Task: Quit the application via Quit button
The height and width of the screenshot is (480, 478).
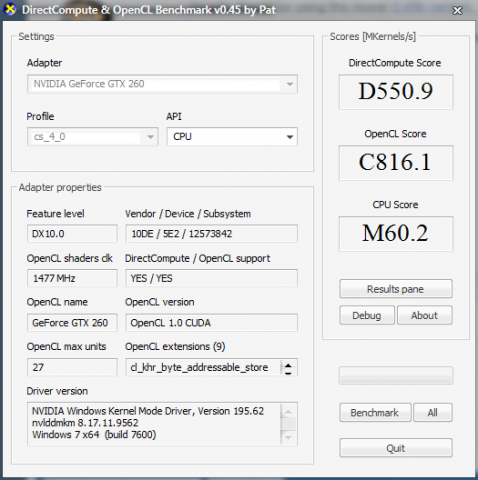Action: pos(396,448)
